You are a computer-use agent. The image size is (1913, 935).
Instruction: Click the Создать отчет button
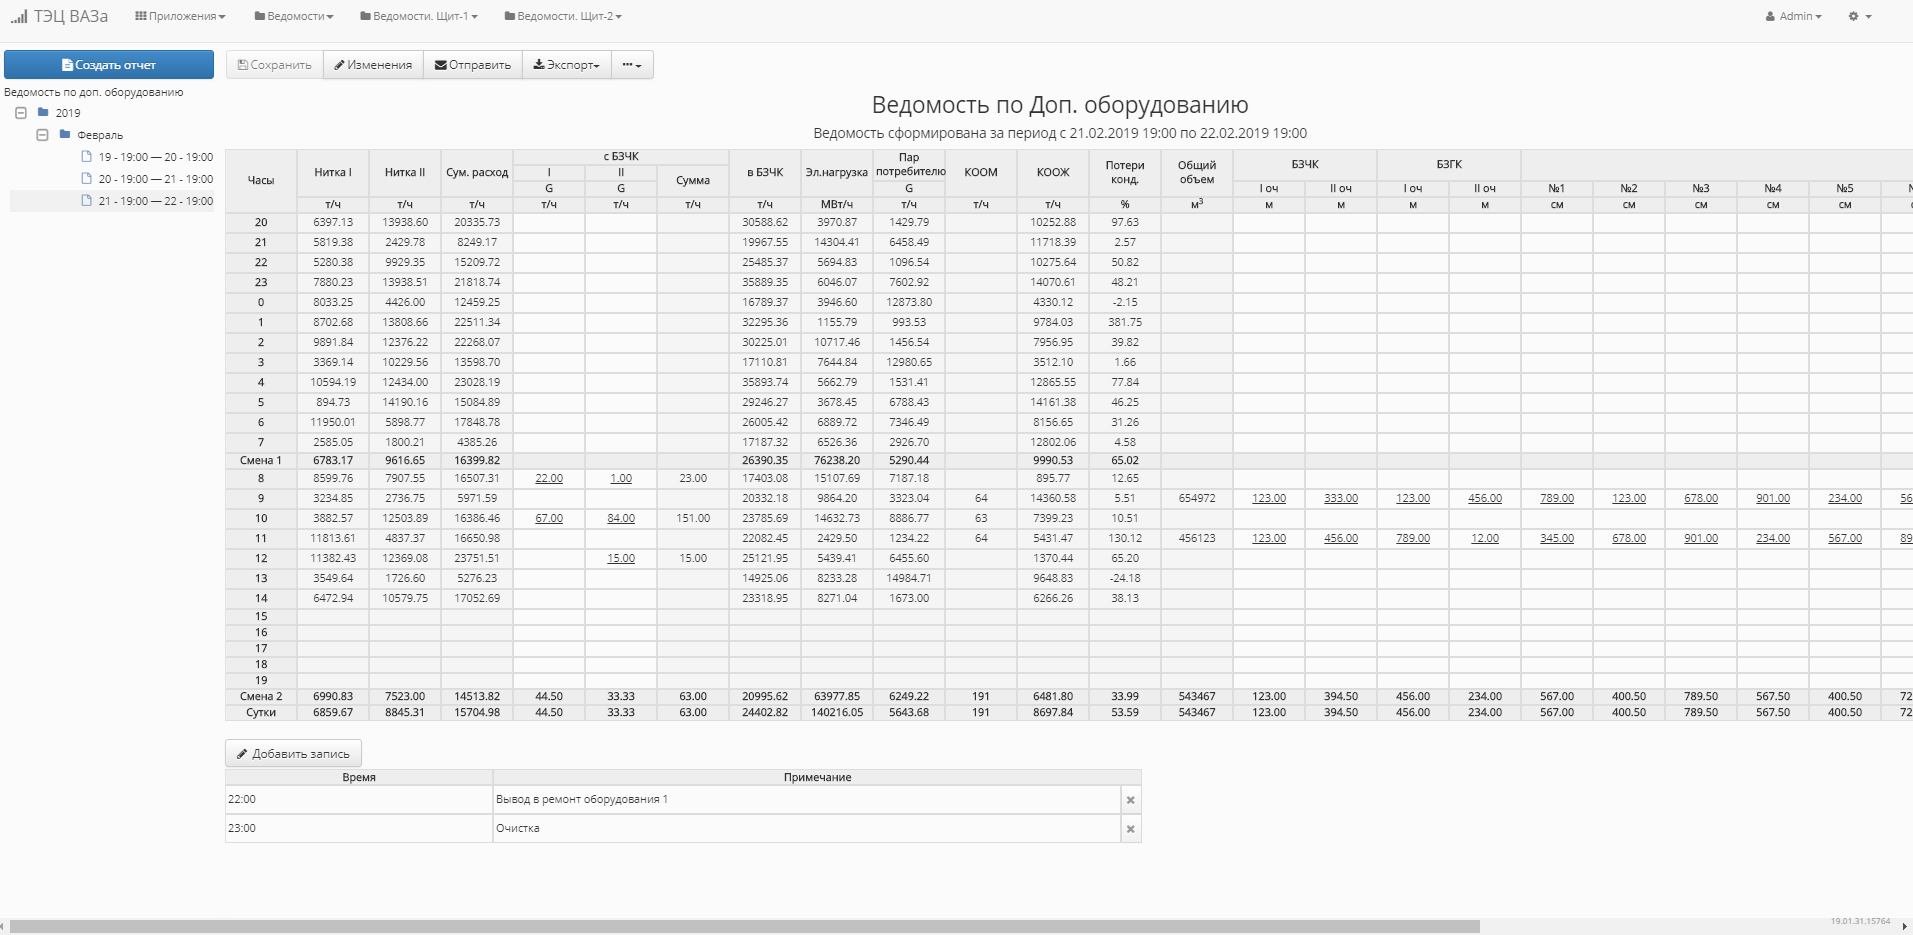click(109, 65)
